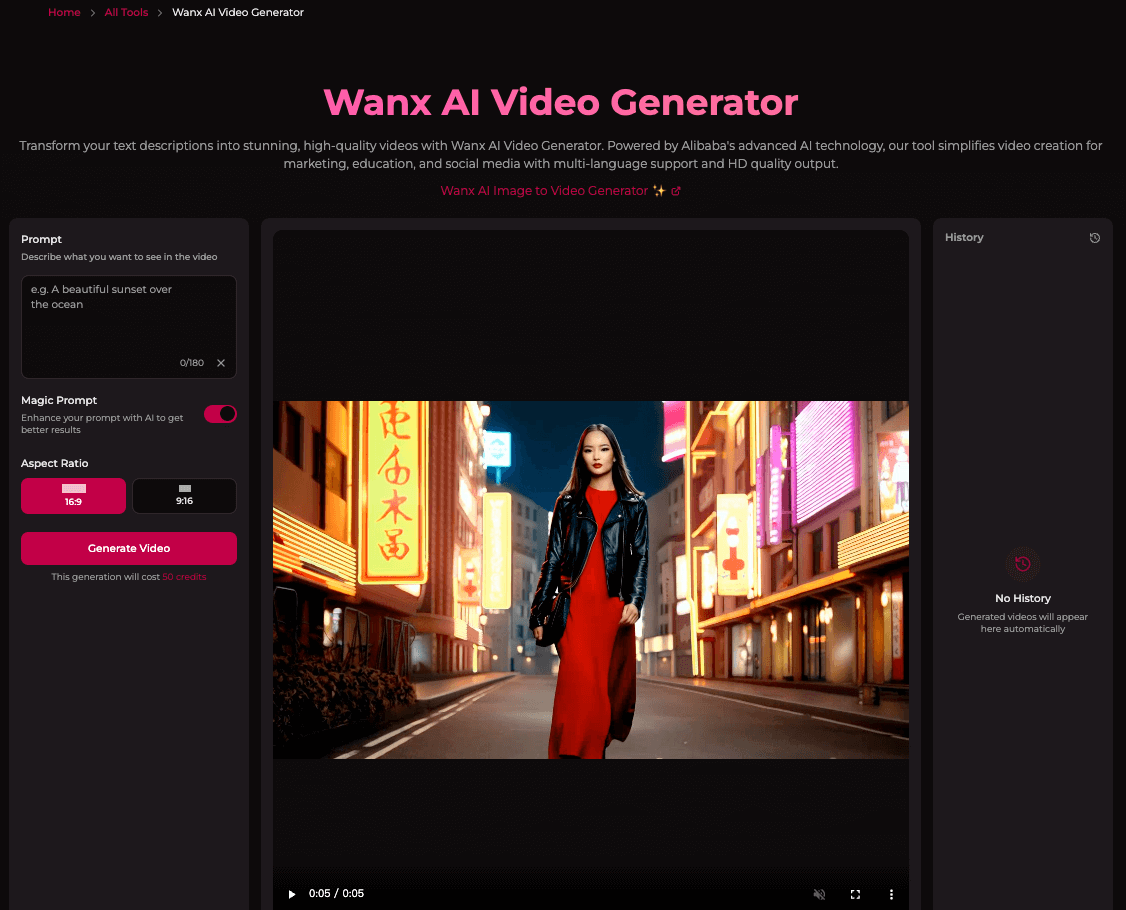This screenshot has width=1126, height=910.
Task: Click the Generate Video button
Action: click(129, 548)
